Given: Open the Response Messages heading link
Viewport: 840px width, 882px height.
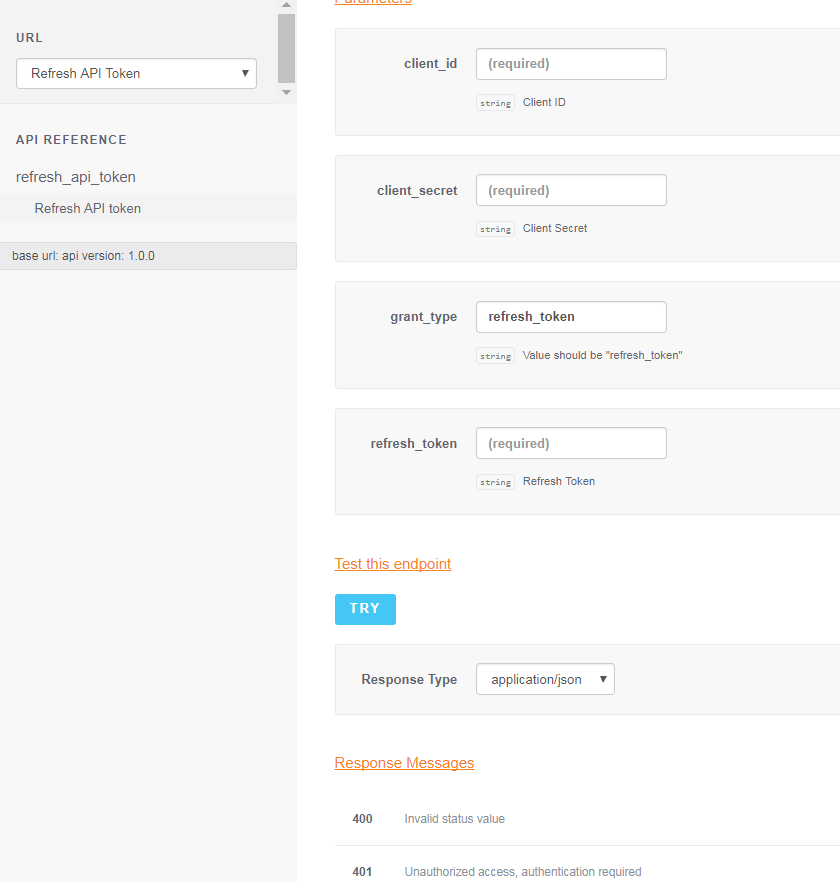Looking at the screenshot, I should [x=405, y=763].
